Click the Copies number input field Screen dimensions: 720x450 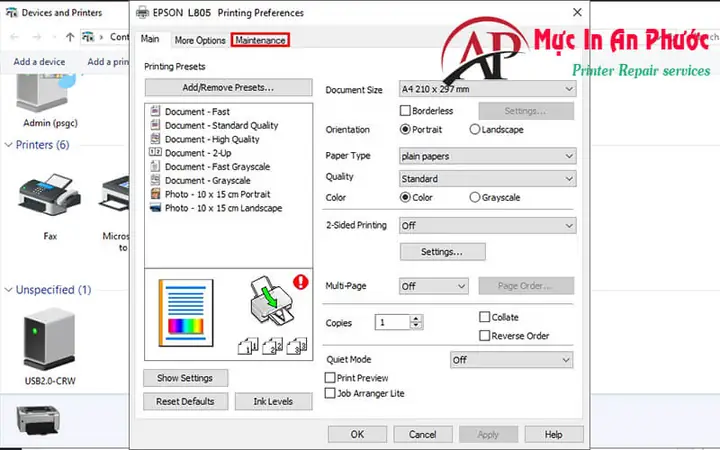(x=392, y=322)
